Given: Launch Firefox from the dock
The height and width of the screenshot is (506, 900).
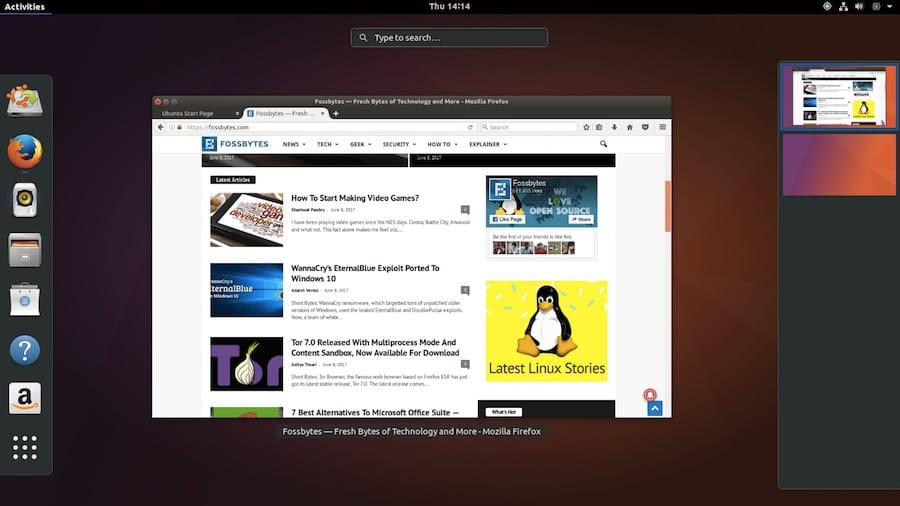Looking at the screenshot, I should 25,151.
